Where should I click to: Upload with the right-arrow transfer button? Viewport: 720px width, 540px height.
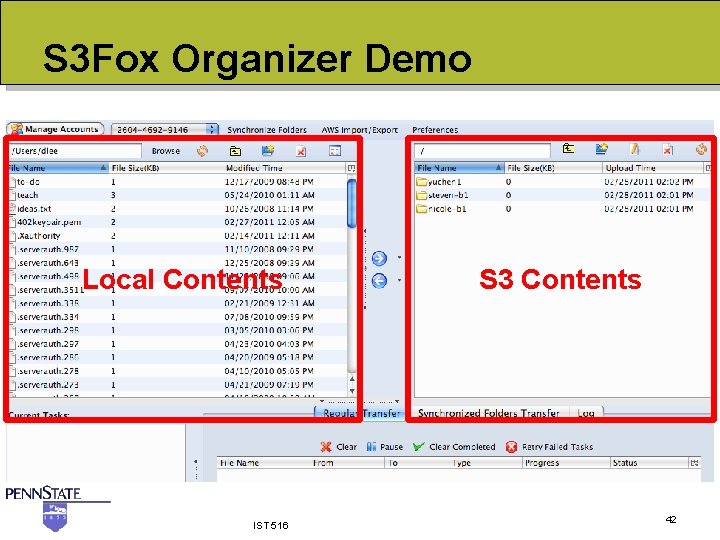379,259
